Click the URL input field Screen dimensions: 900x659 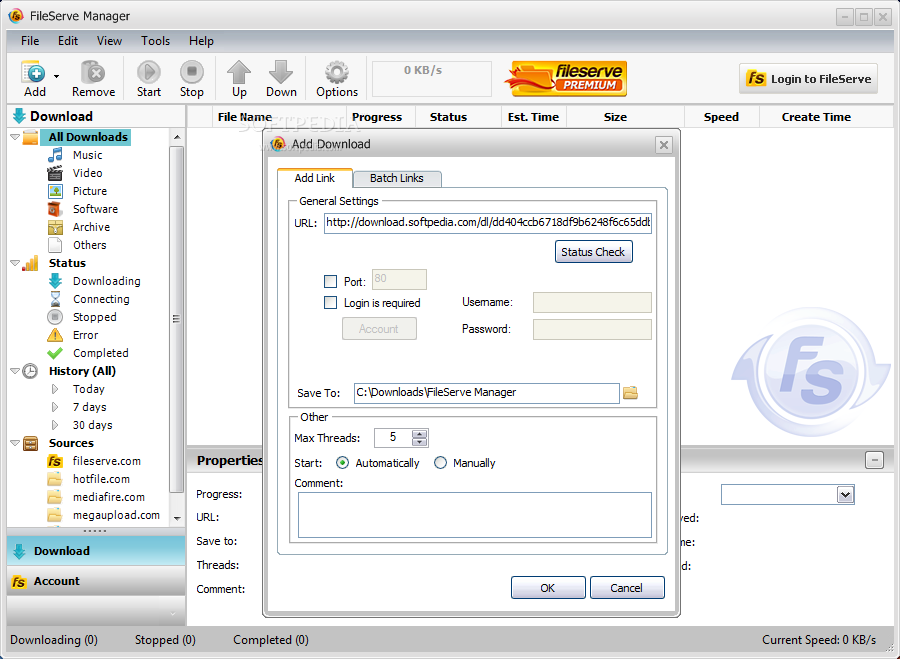(488, 223)
